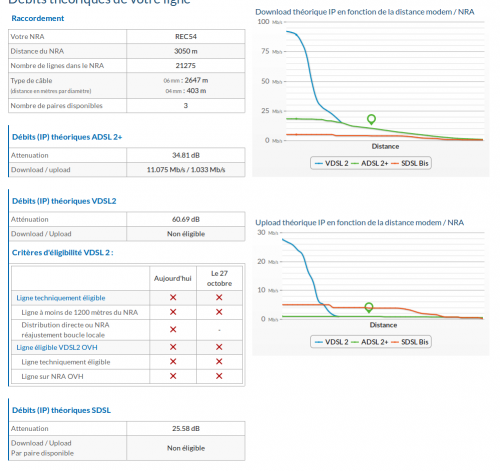Click the 'Ligne sur NRA OVH' row label
Image resolution: width=500 pixels, height=471 pixels.
click(52, 376)
